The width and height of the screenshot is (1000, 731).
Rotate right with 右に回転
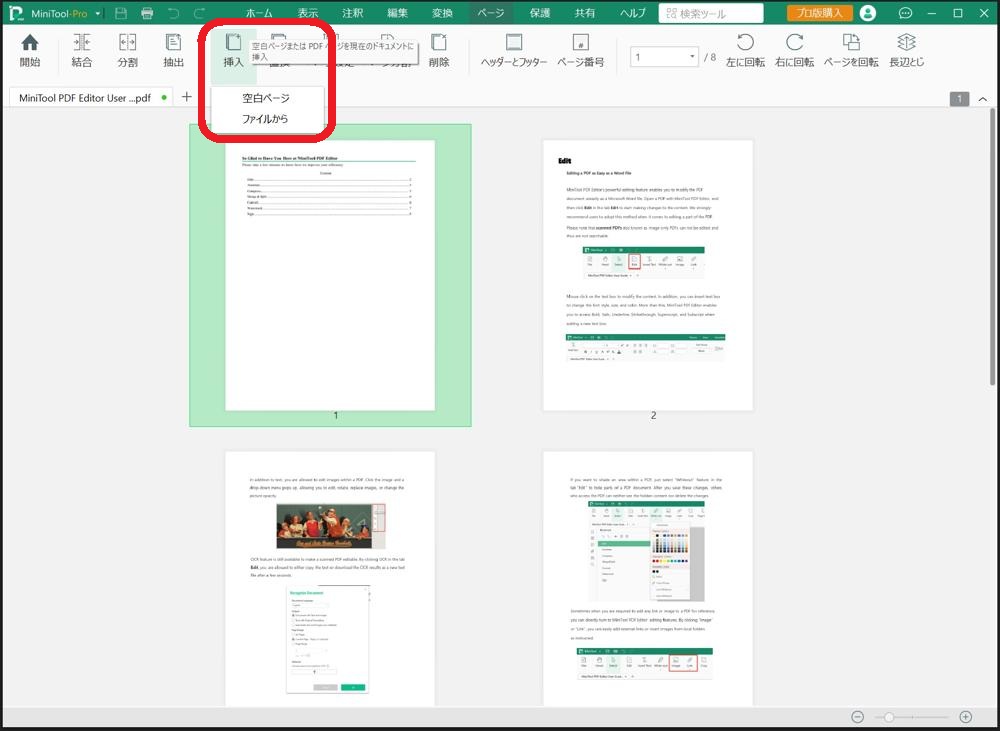pyautogui.click(x=795, y=50)
